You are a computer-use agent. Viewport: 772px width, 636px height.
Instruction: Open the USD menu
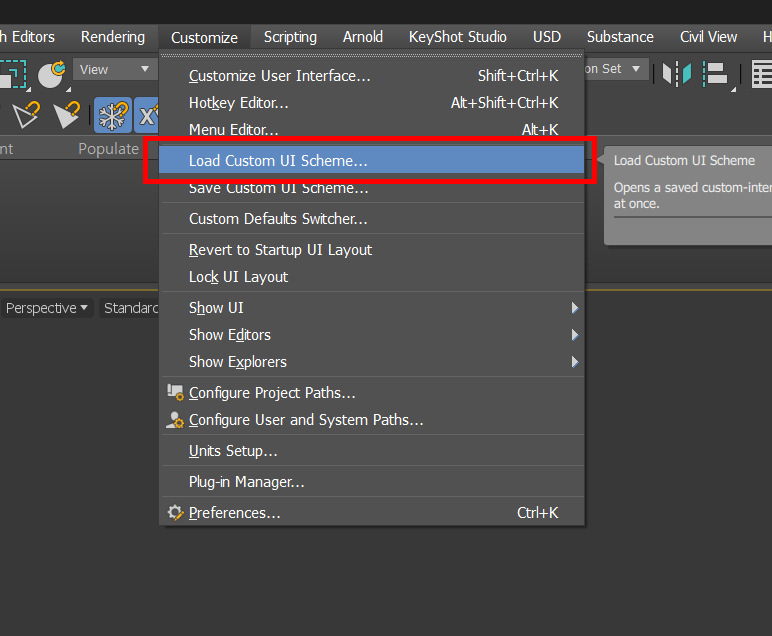[x=547, y=37]
